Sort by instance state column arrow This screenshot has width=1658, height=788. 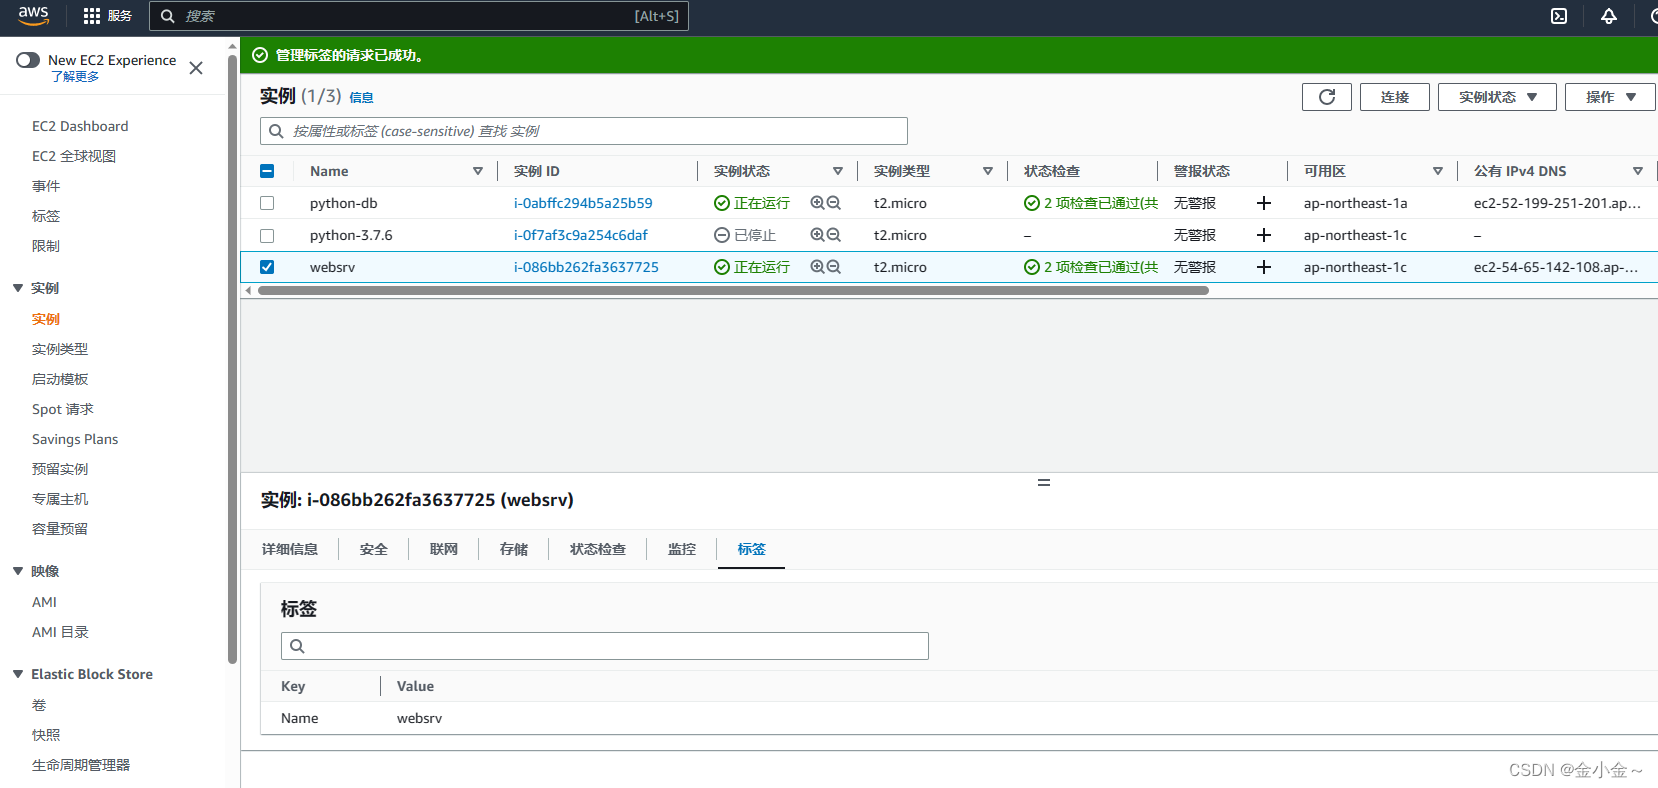coord(838,171)
